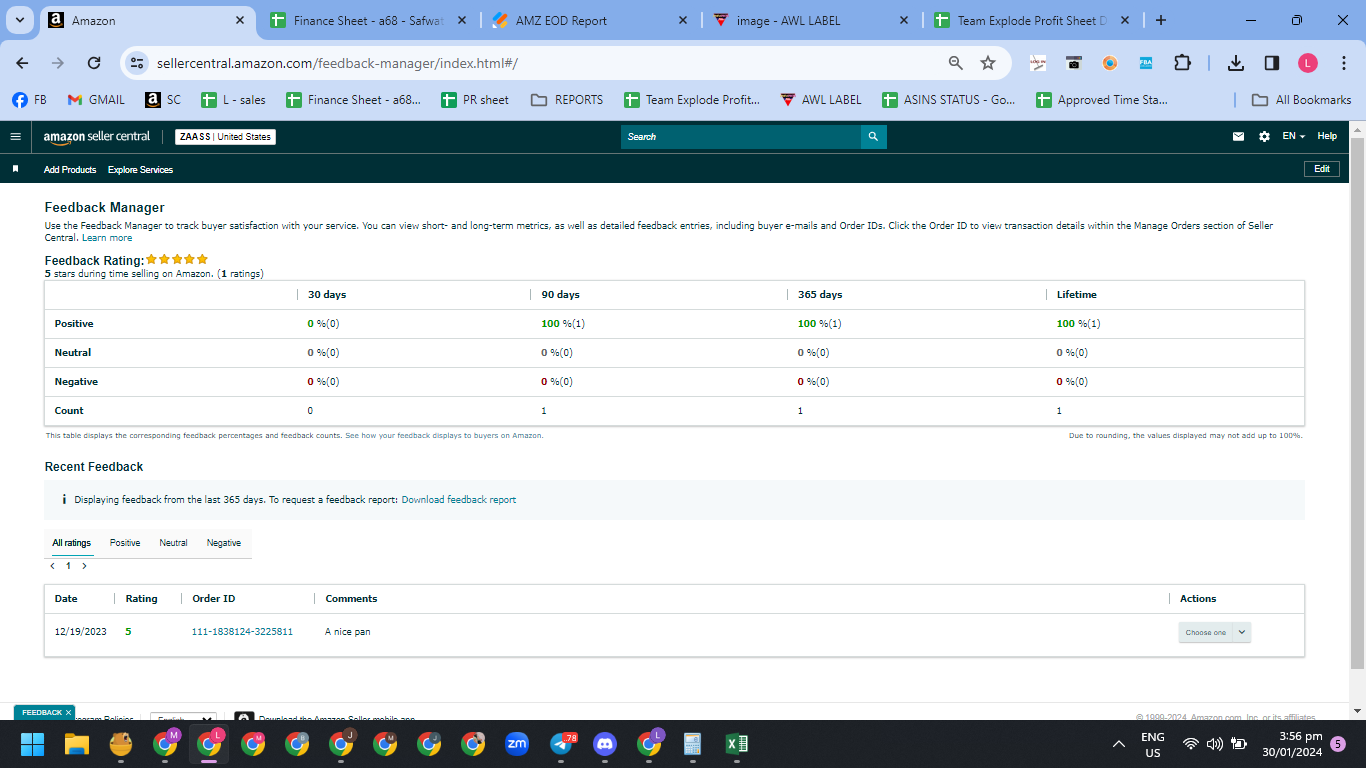1366x768 pixels.
Task: Close the FEEDBACK widget tab
Action: click(69, 712)
